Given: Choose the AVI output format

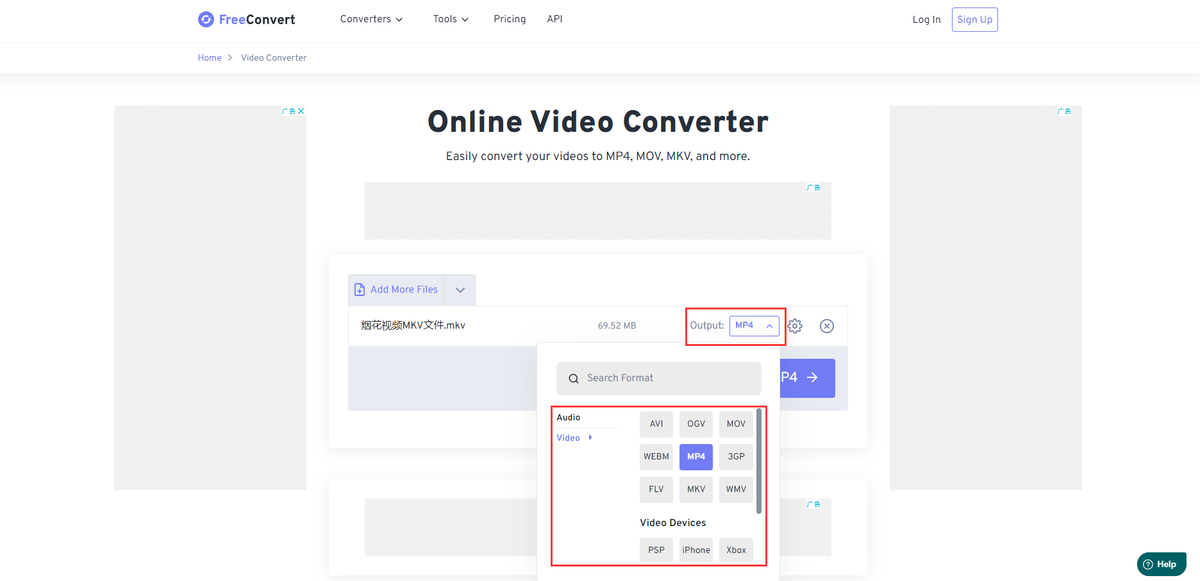Looking at the screenshot, I should 656,424.
